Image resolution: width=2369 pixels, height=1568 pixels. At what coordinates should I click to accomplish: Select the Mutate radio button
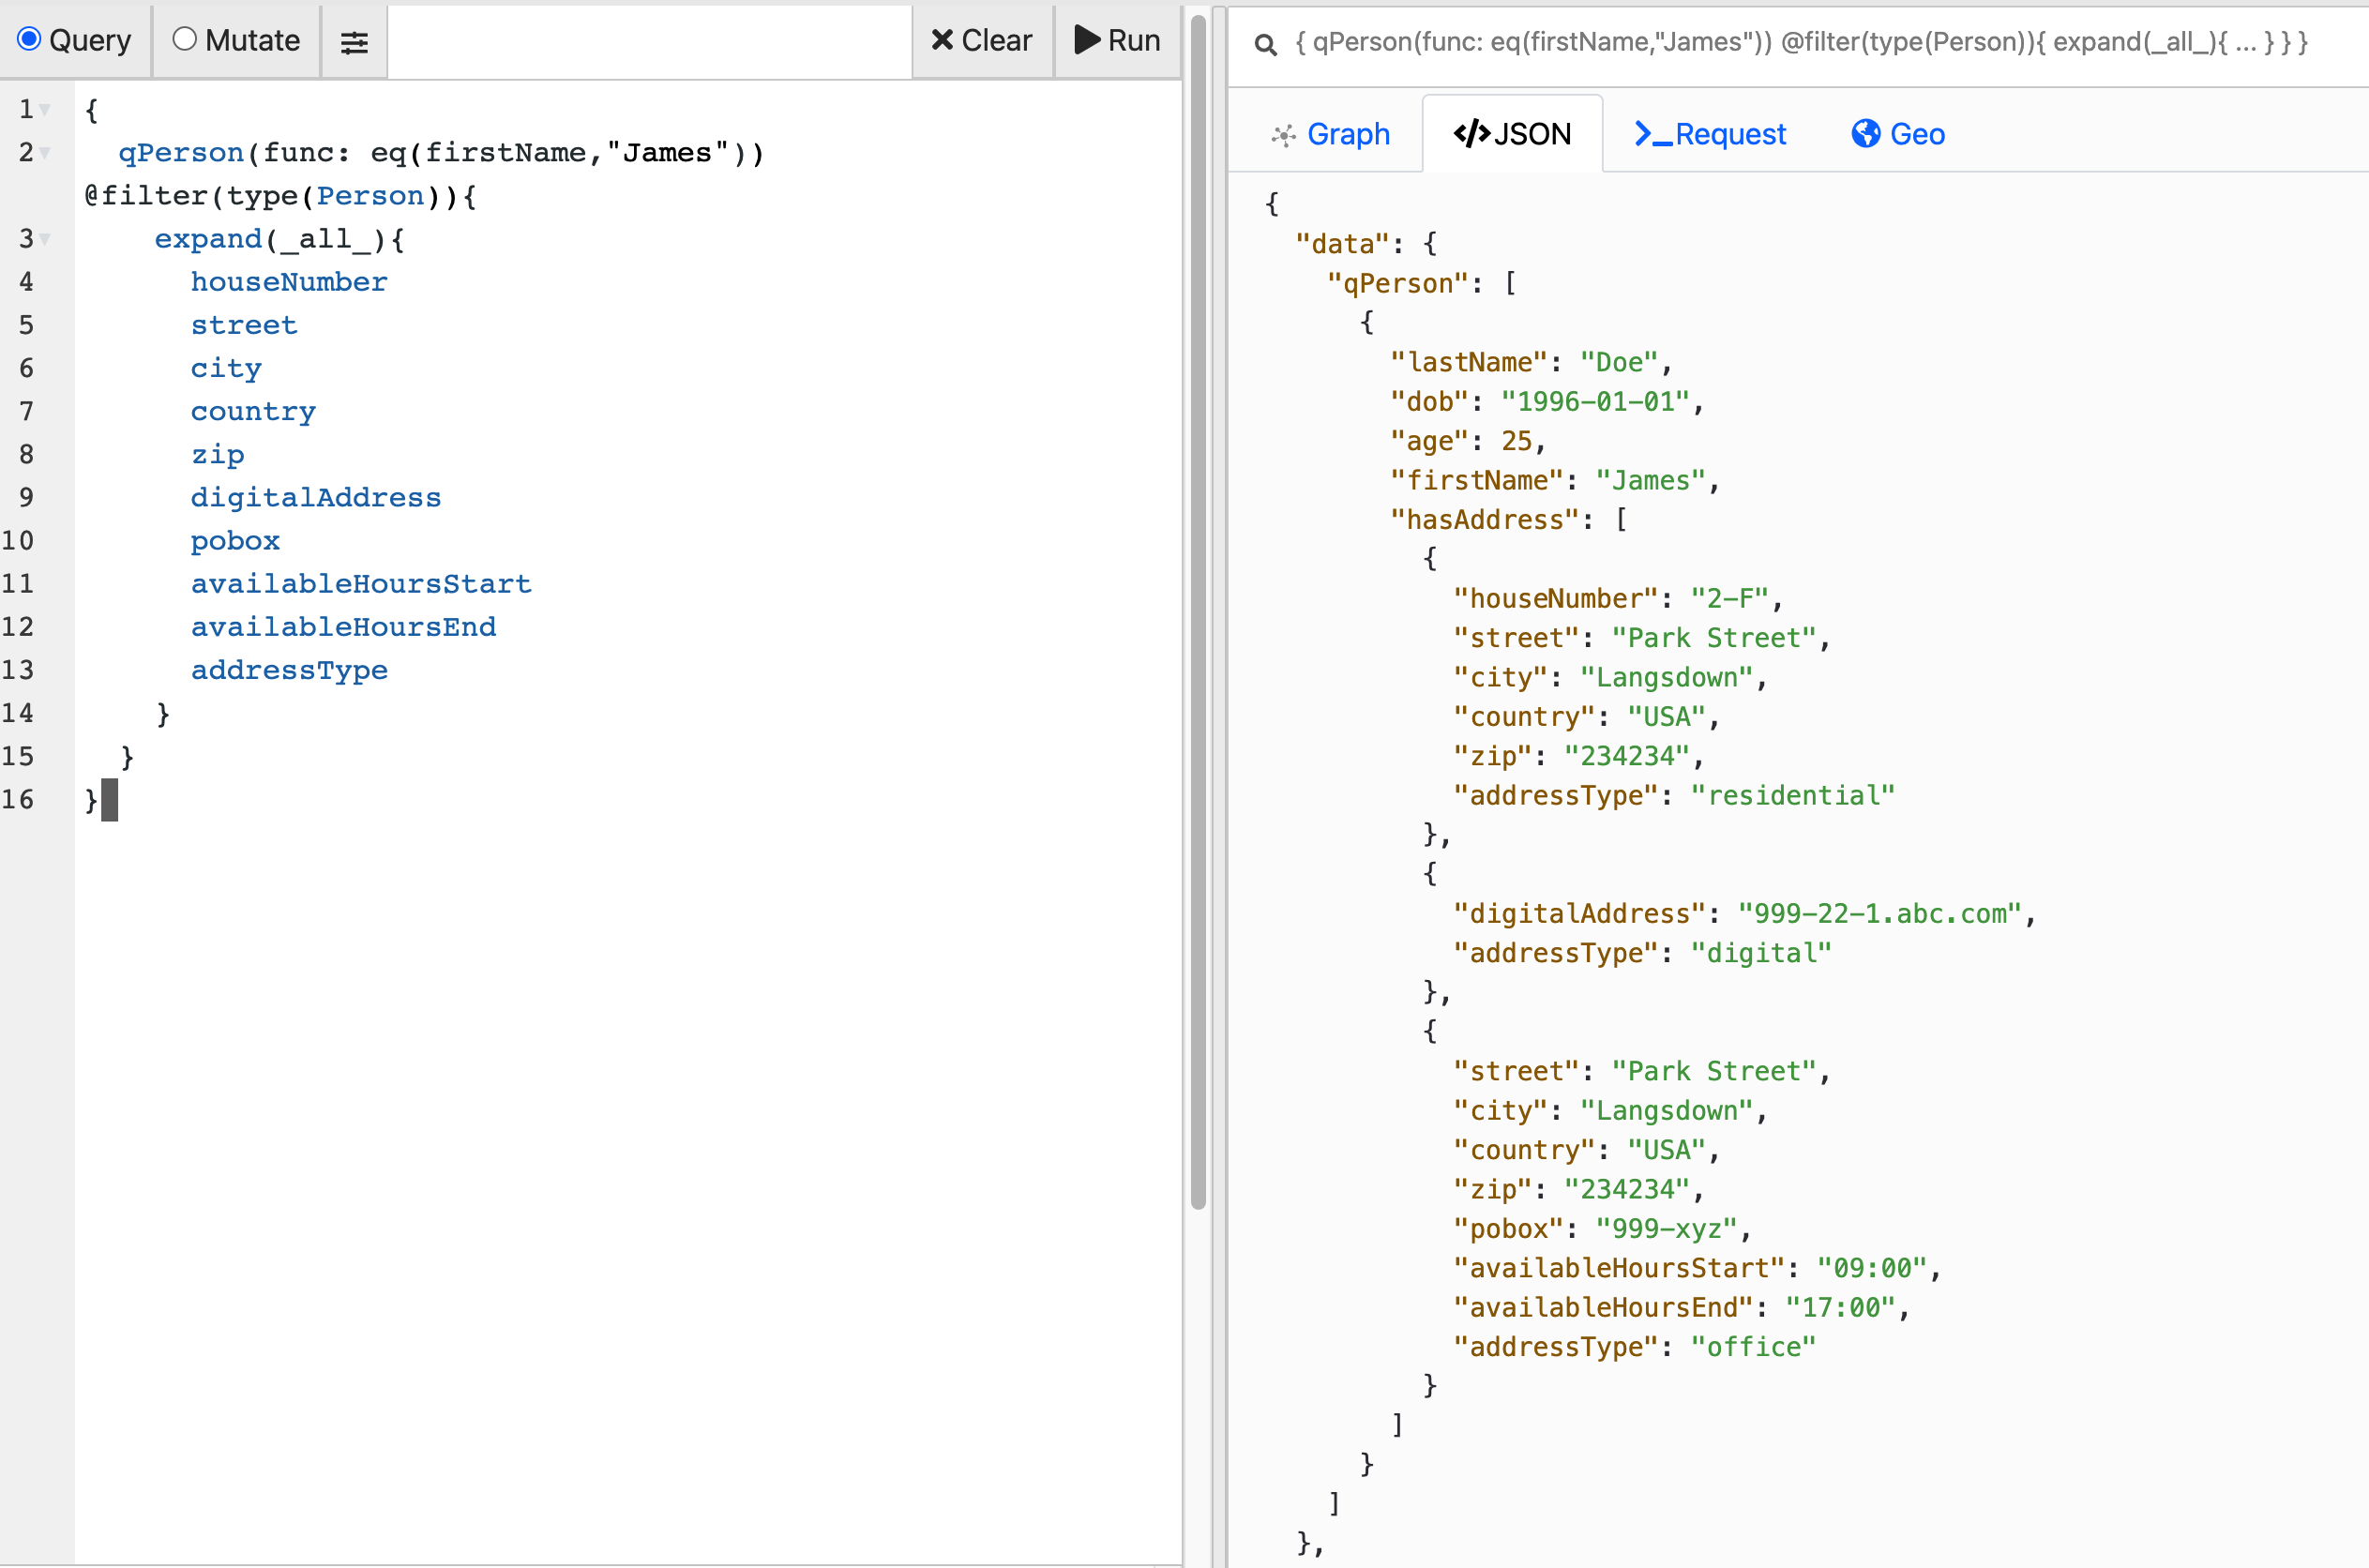184,39
